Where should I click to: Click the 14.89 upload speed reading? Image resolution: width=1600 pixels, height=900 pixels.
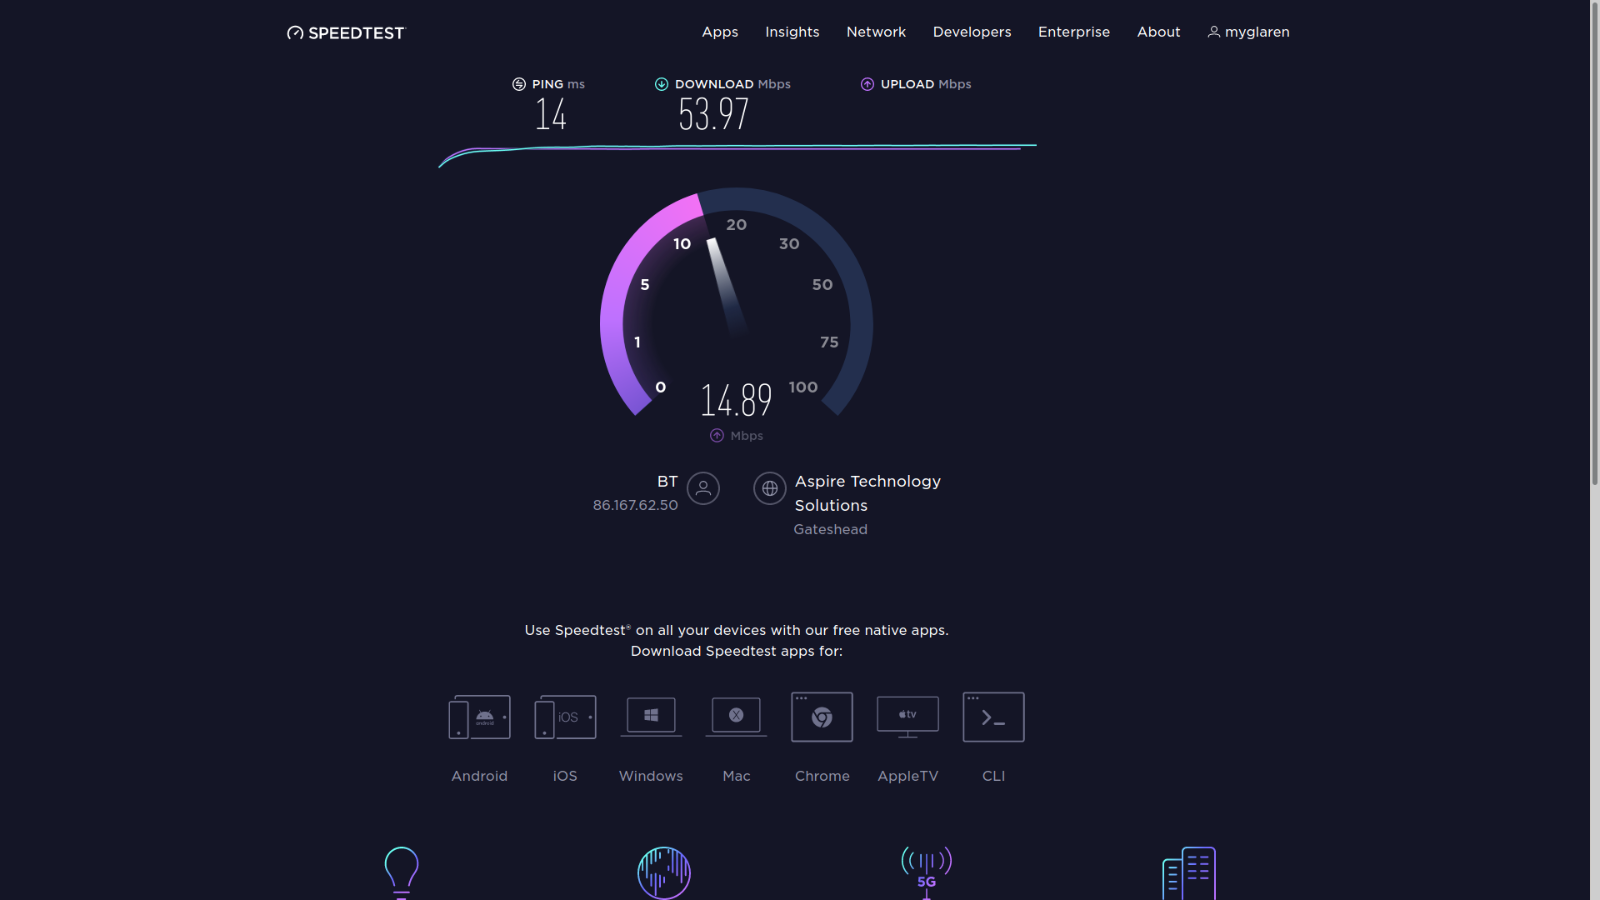736,401
